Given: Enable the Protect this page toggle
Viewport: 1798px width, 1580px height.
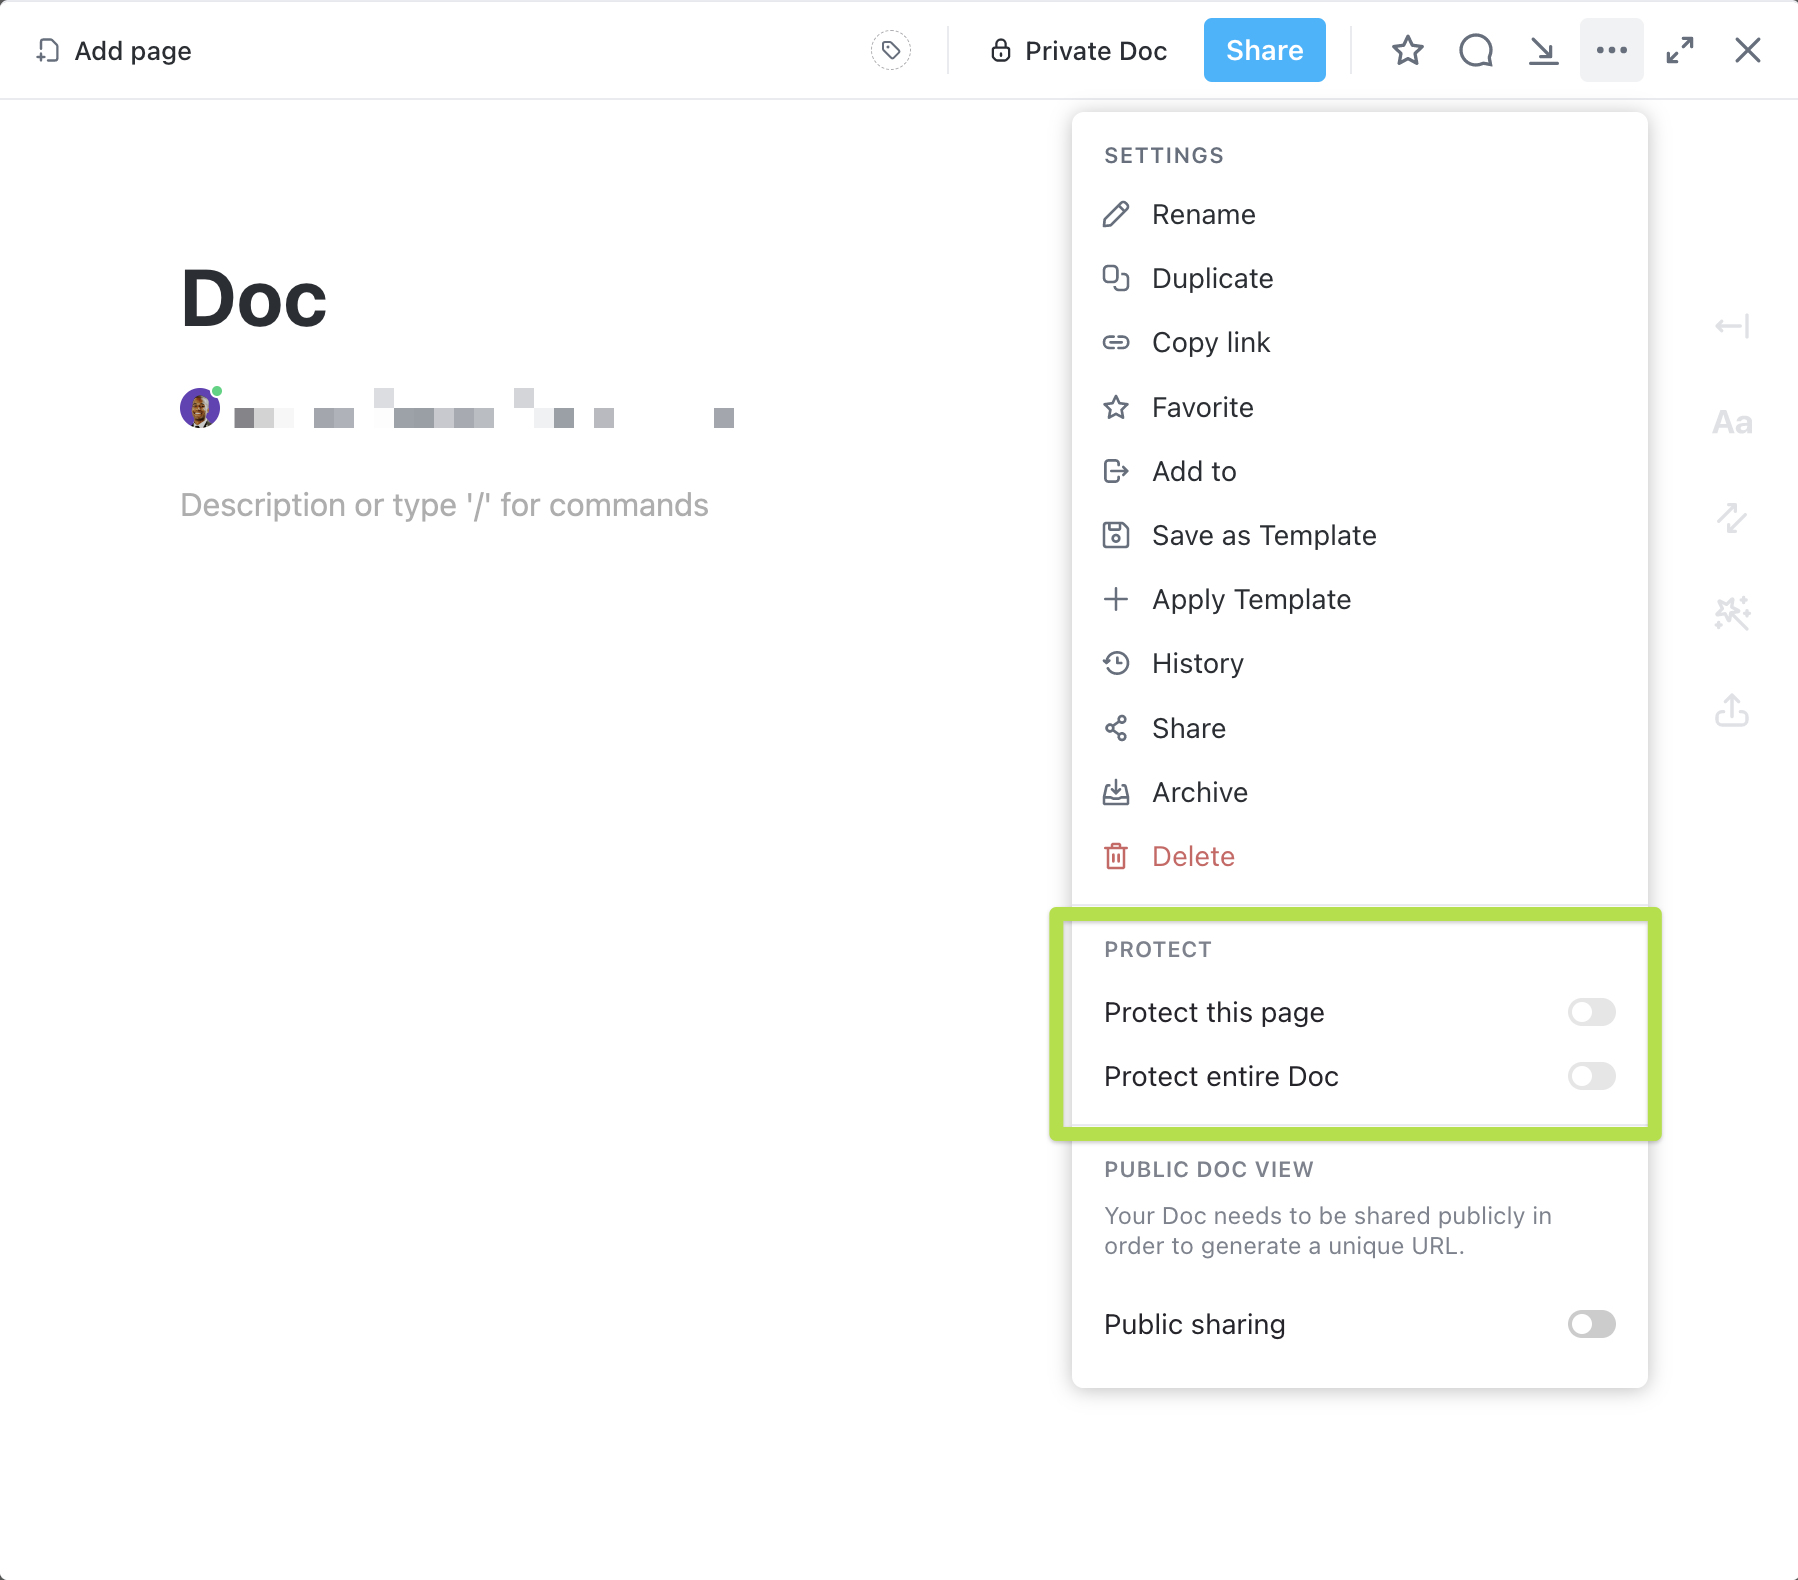Looking at the screenshot, I should coord(1591,1012).
